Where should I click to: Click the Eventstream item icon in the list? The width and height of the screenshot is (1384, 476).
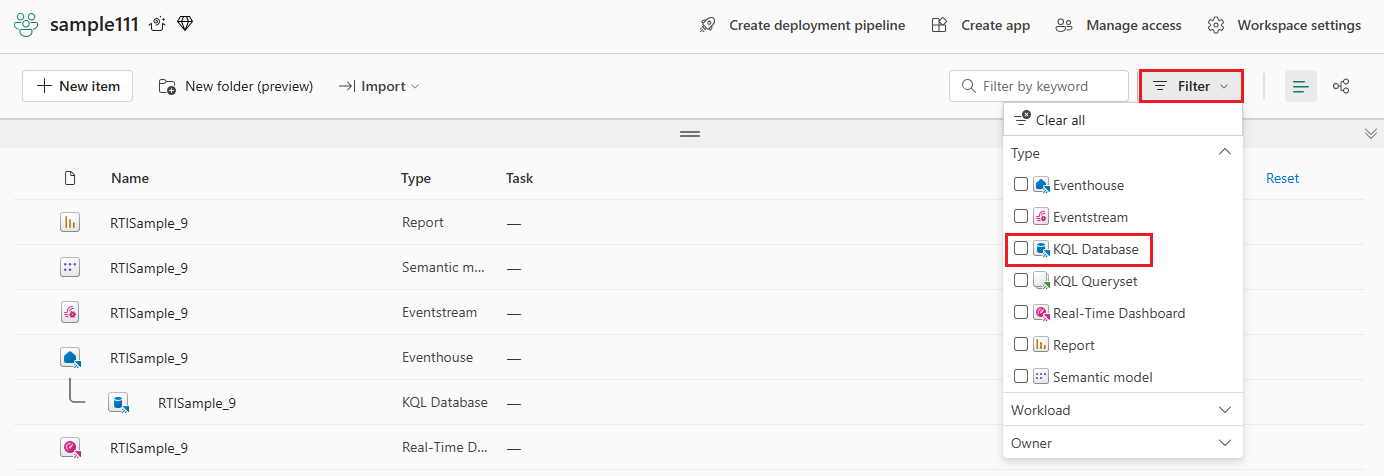pyautogui.click(x=70, y=312)
